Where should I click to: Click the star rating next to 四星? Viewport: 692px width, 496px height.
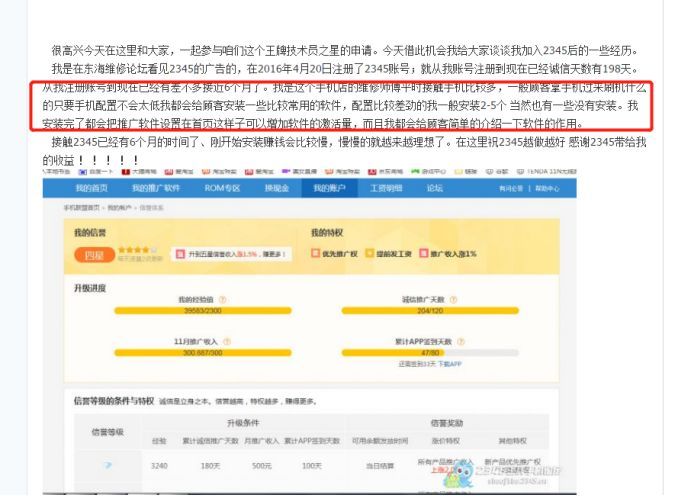pos(137,250)
